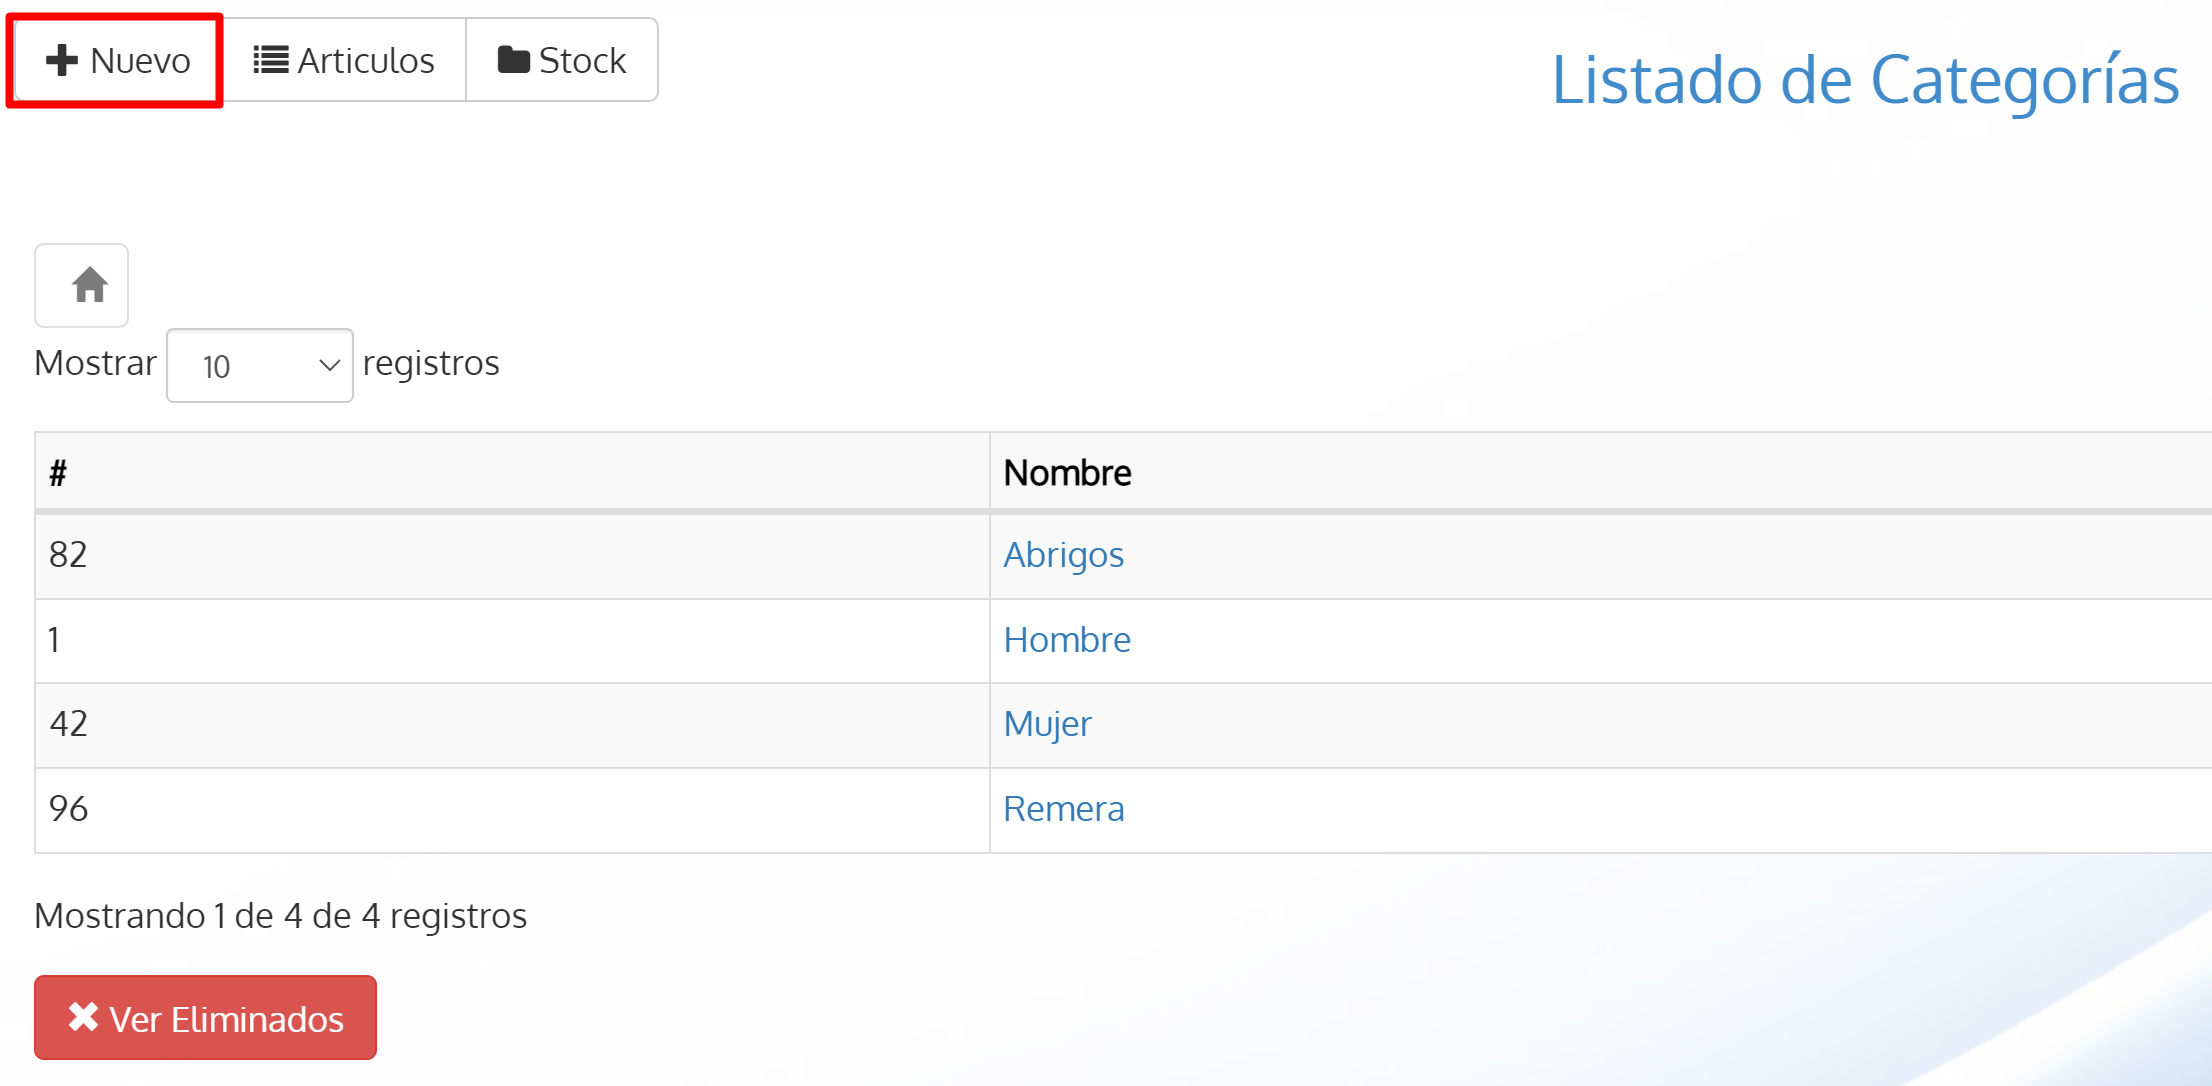Select the Mujer category
Image resolution: width=2212 pixels, height=1086 pixels.
[1047, 724]
